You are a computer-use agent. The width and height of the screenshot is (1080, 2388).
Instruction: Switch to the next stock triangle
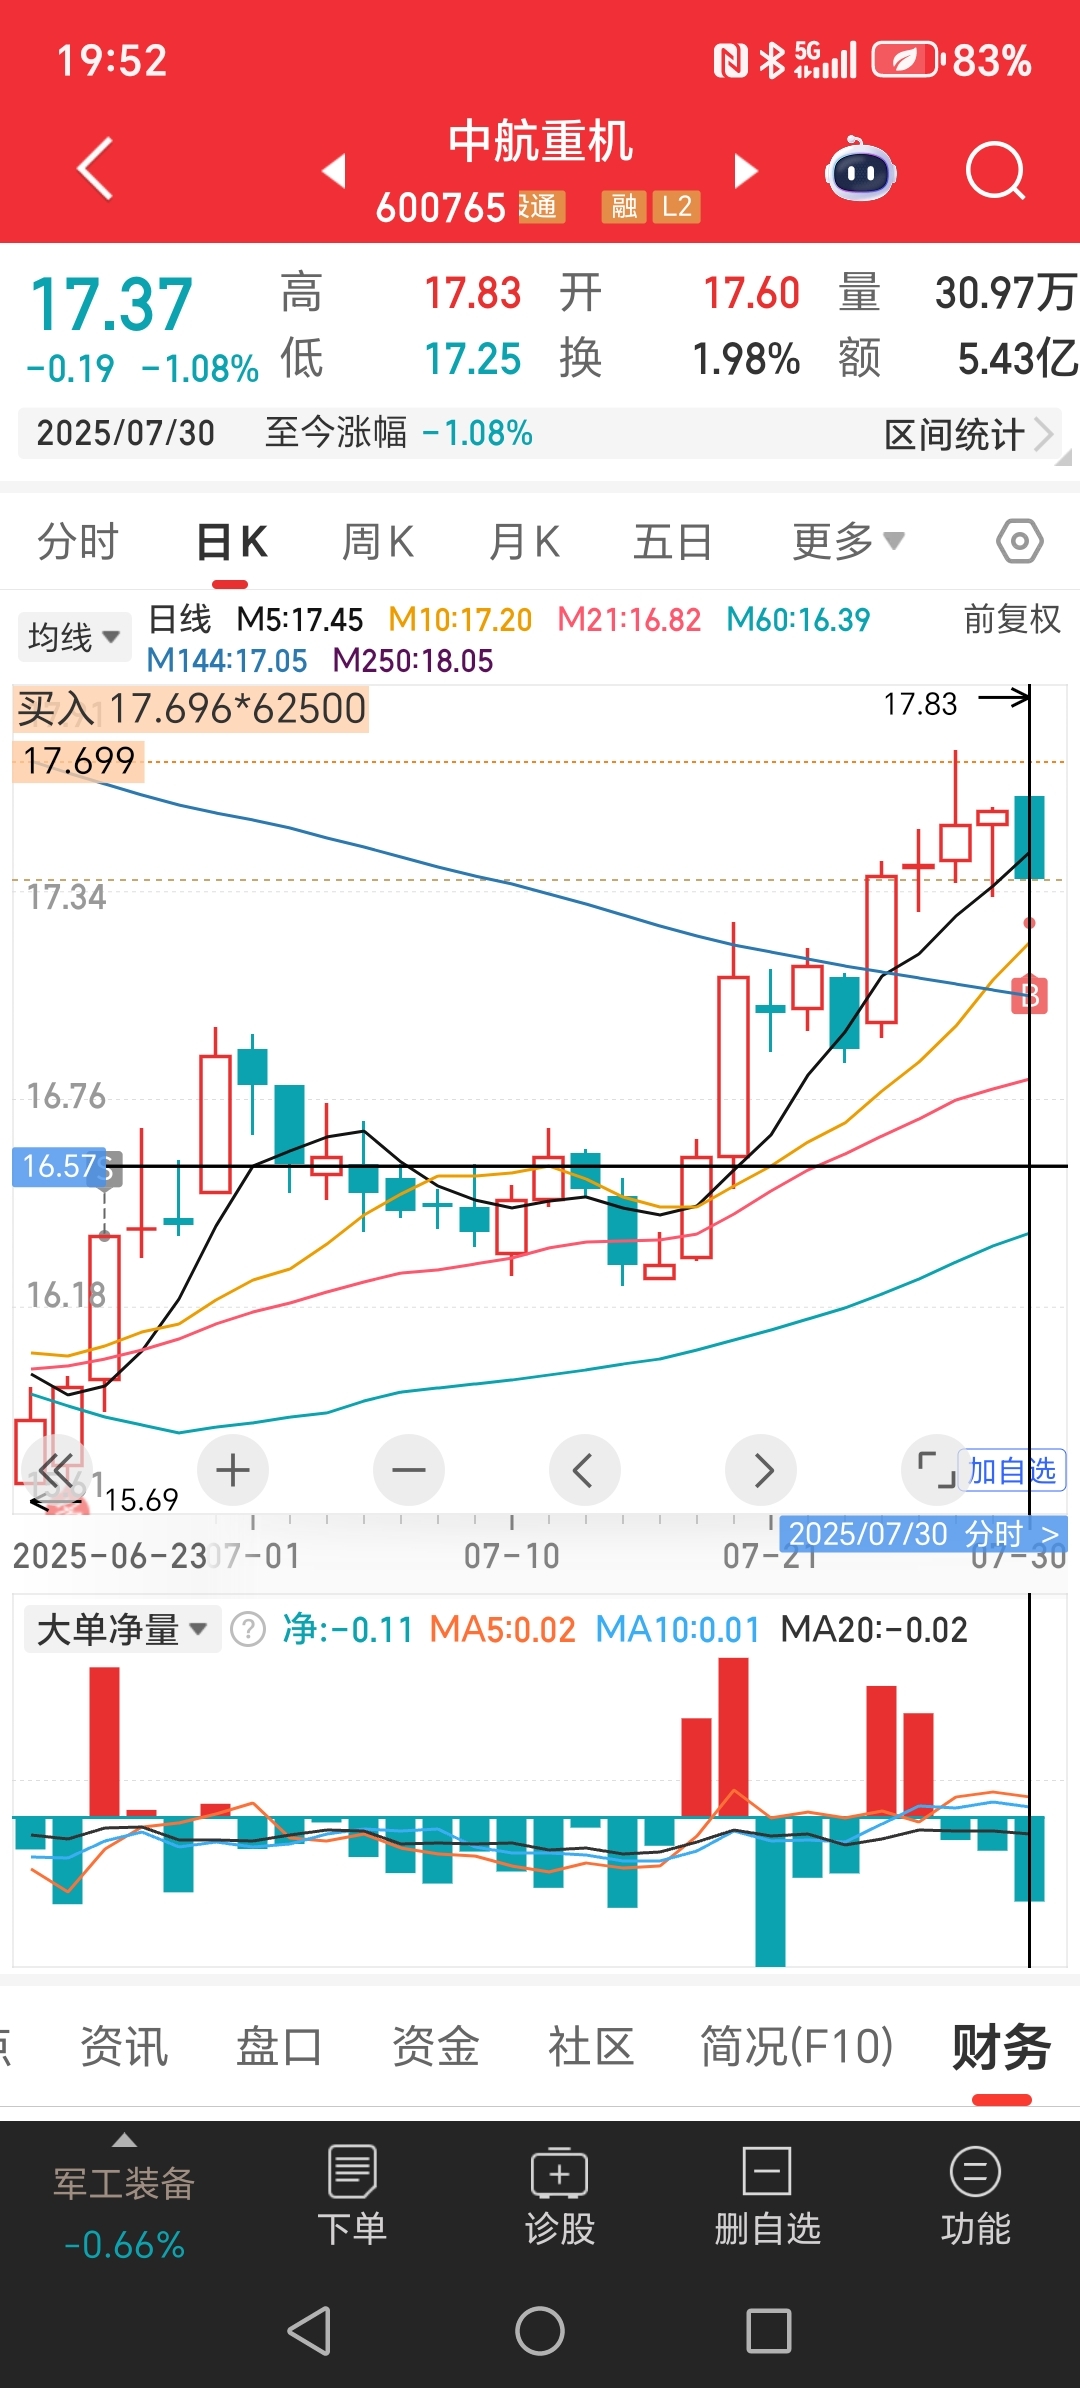tap(746, 170)
